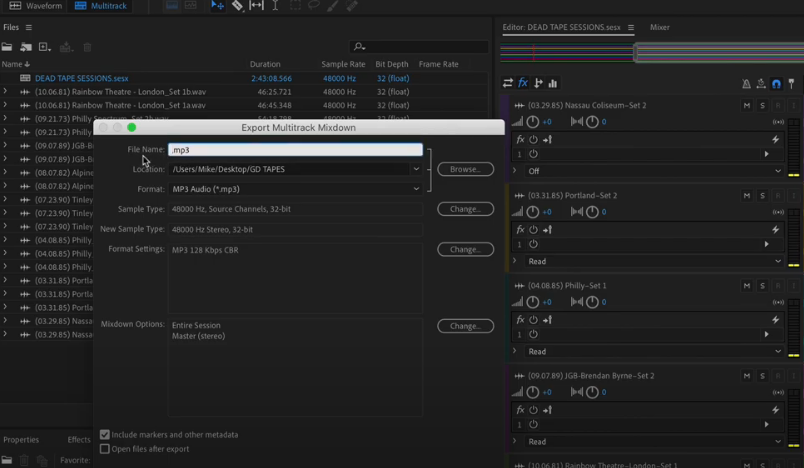This screenshot has height=468, width=804.
Task: Expand Rainbow Theatre - London_Set 1a.wav file row
Action: [5, 105]
